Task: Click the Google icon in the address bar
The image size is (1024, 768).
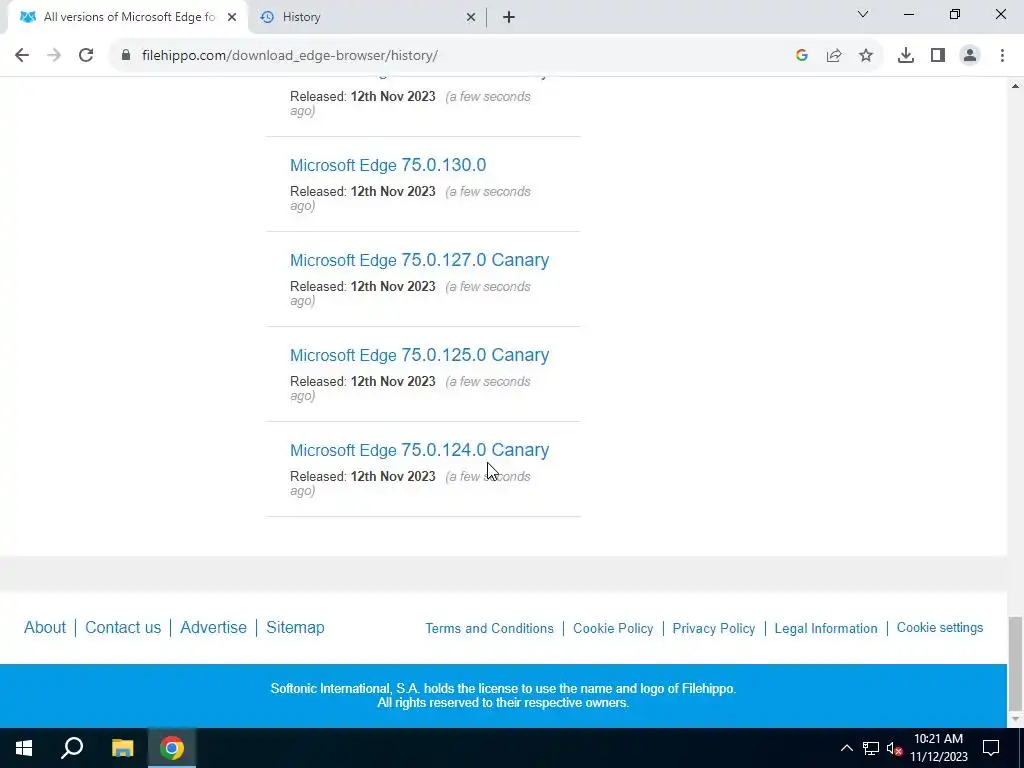Action: (x=802, y=56)
